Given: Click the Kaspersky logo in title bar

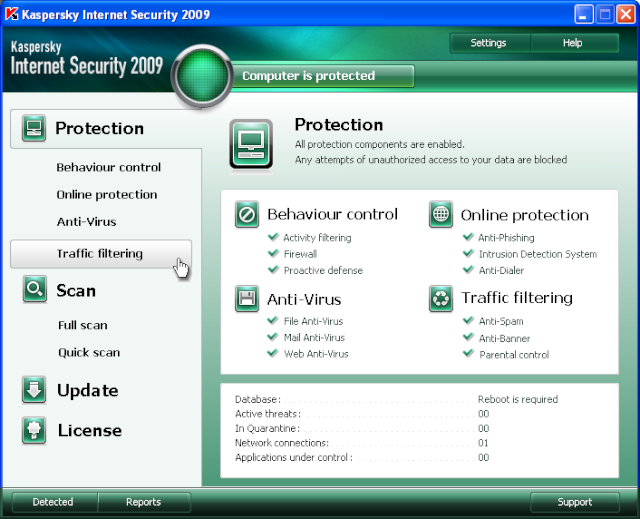Looking at the screenshot, I should point(12,14).
